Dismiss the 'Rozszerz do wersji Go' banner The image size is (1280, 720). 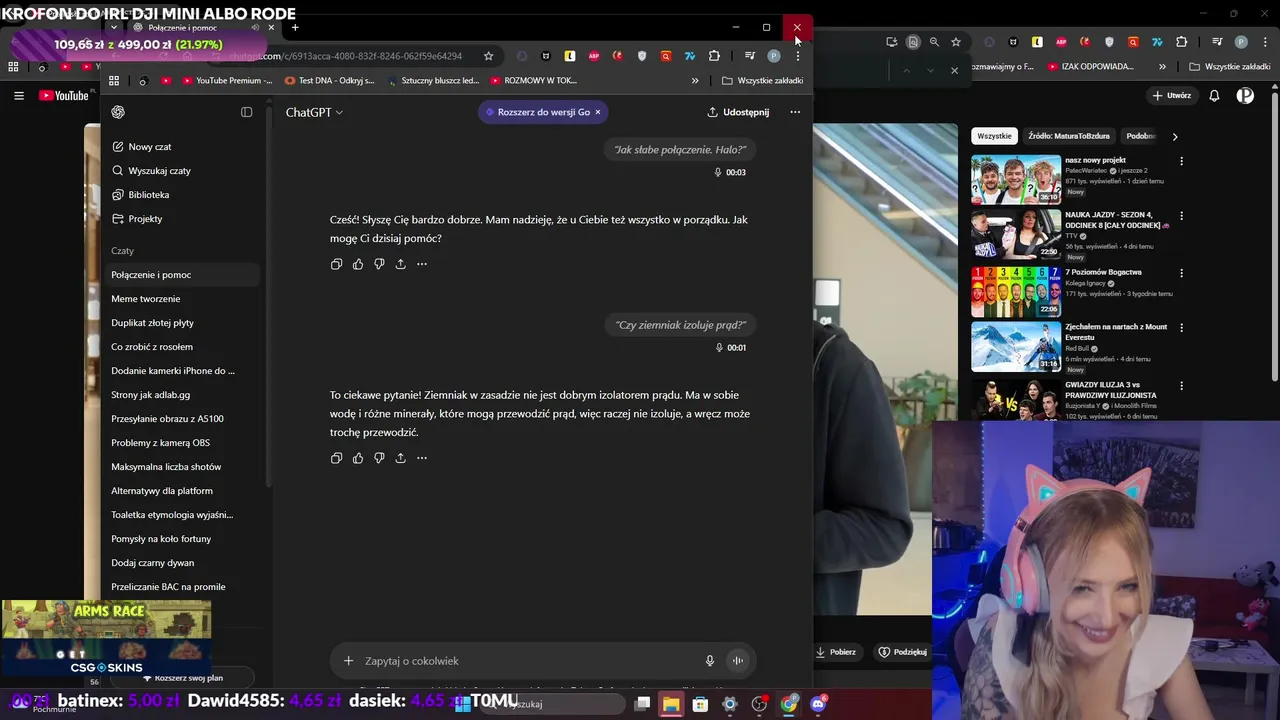coord(598,112)
